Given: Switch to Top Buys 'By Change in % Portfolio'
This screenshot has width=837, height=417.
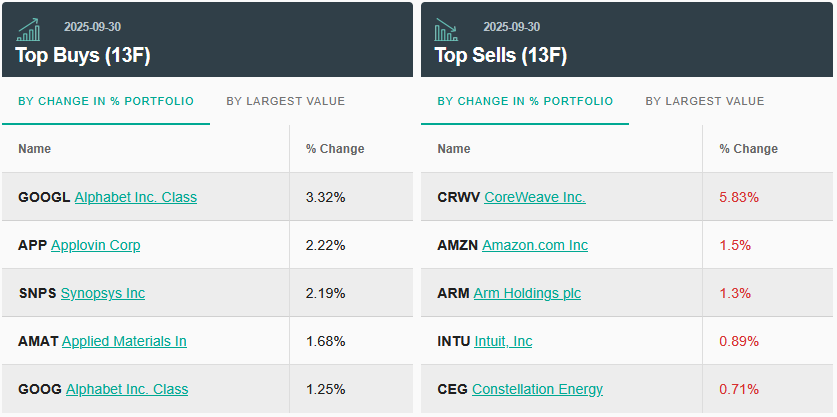Looking at the screenshot, I should [106, 101].
